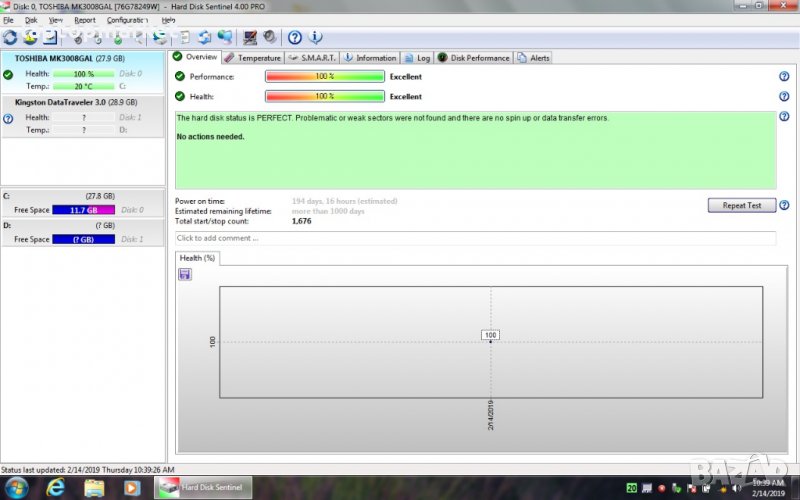Click the question icon beside Kingston DataTraveler
Screen dimensions: 800x500
8,118
